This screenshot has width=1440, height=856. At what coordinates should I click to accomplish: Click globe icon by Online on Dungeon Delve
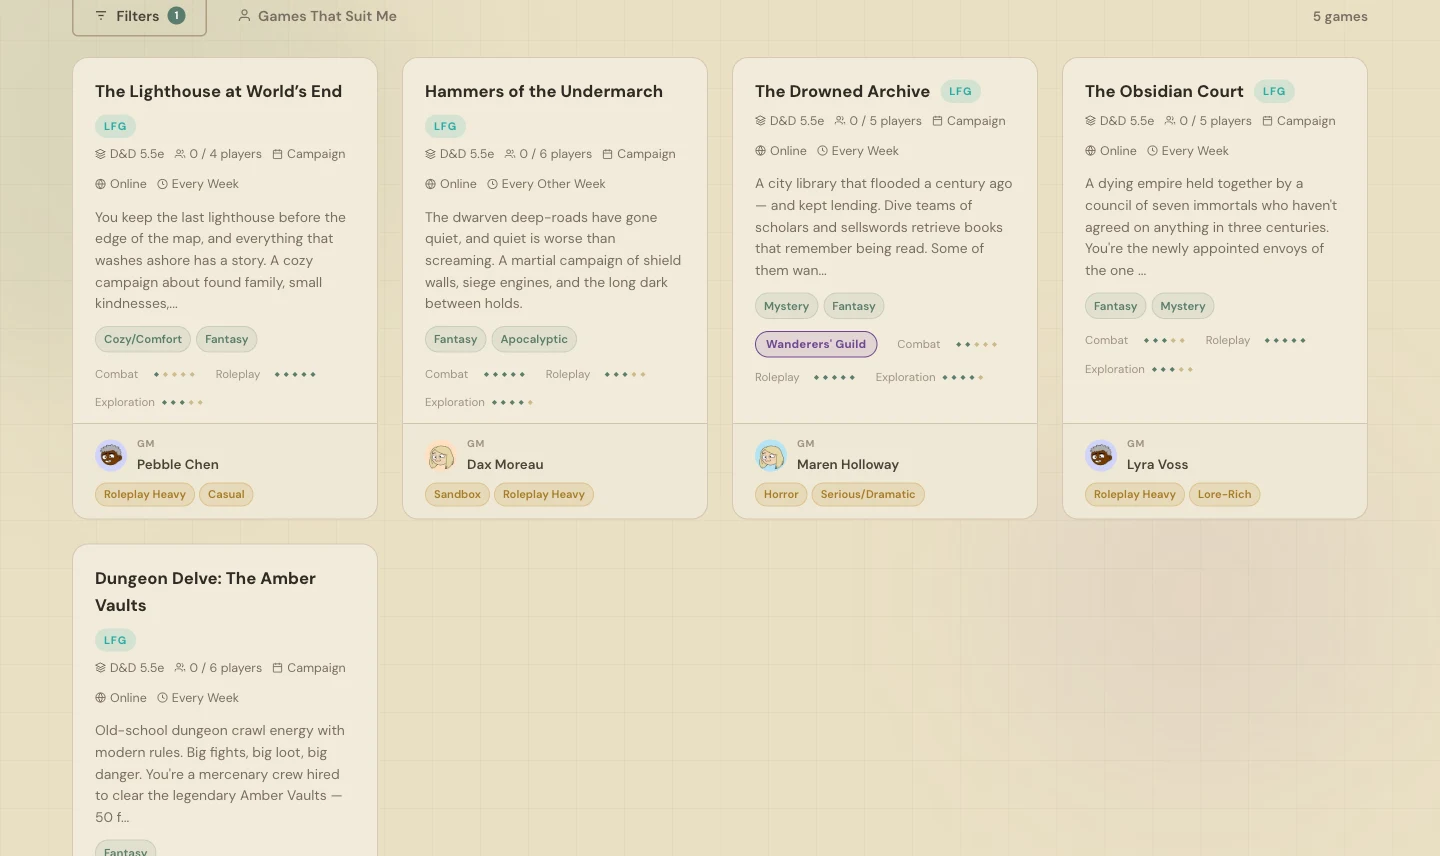pyautogui.click(x=100, y=698)
